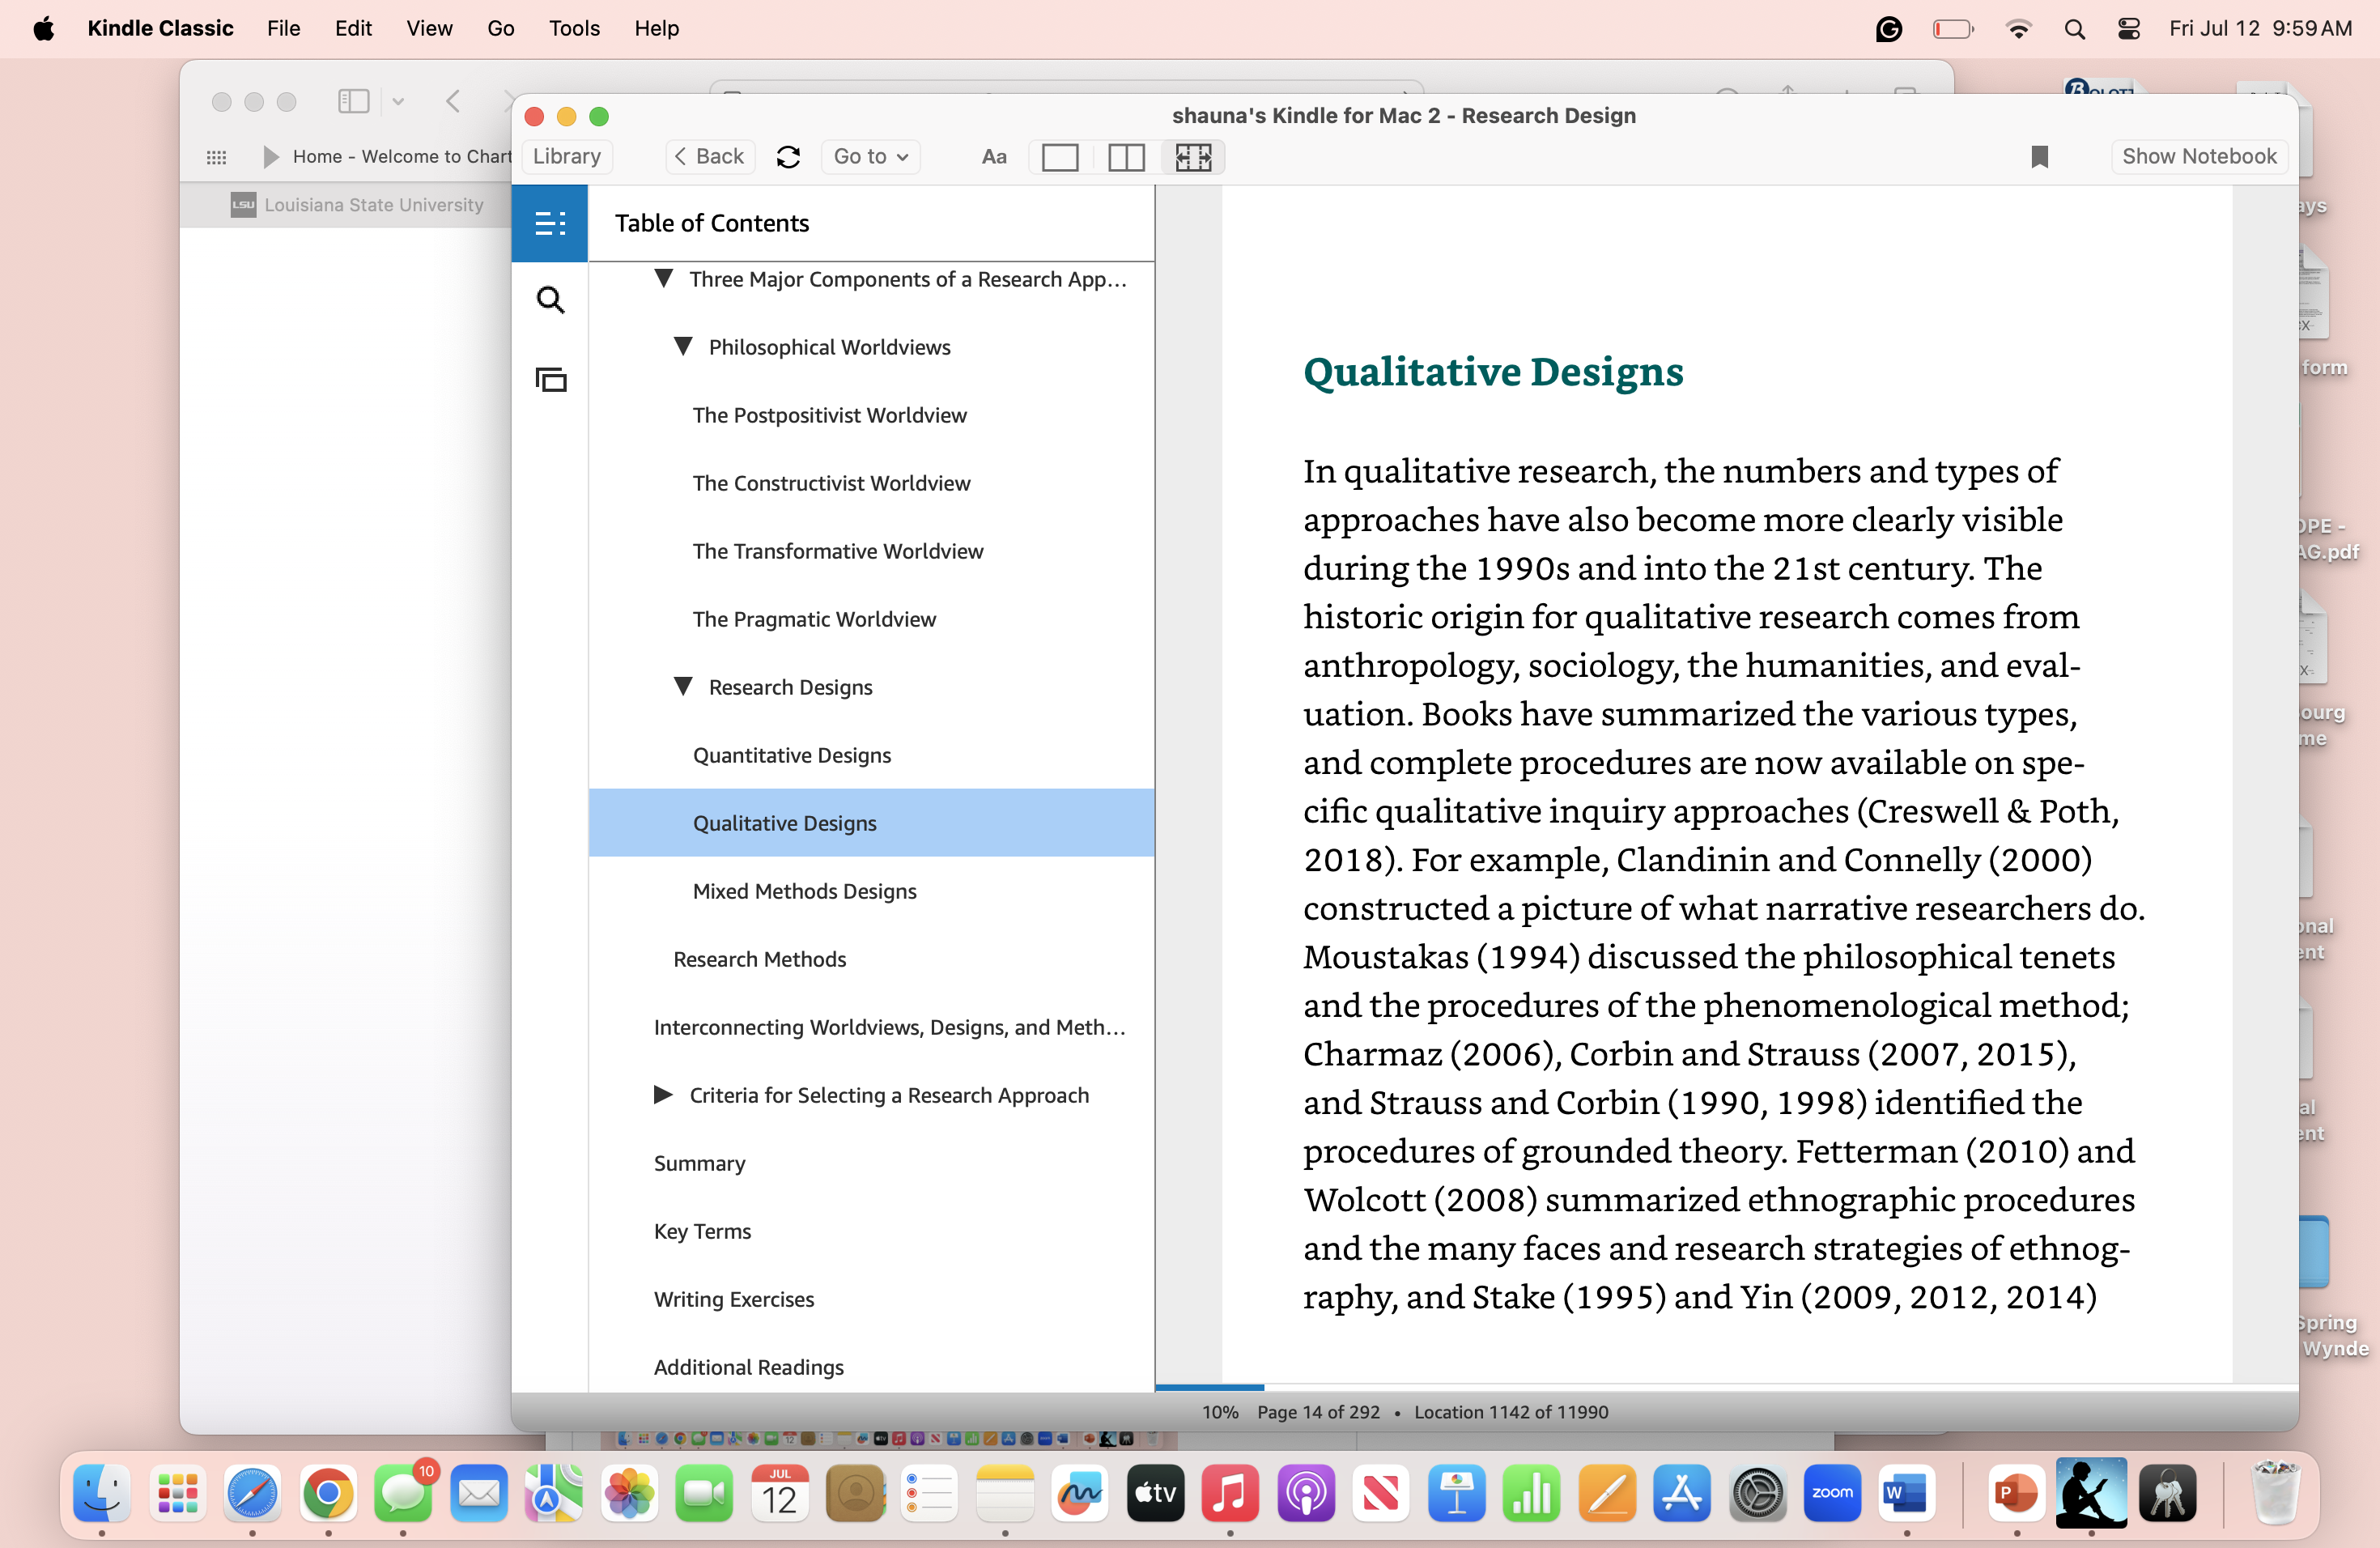Open the Edit menu
This screenshot has height=1548, width=2380.
353,28
